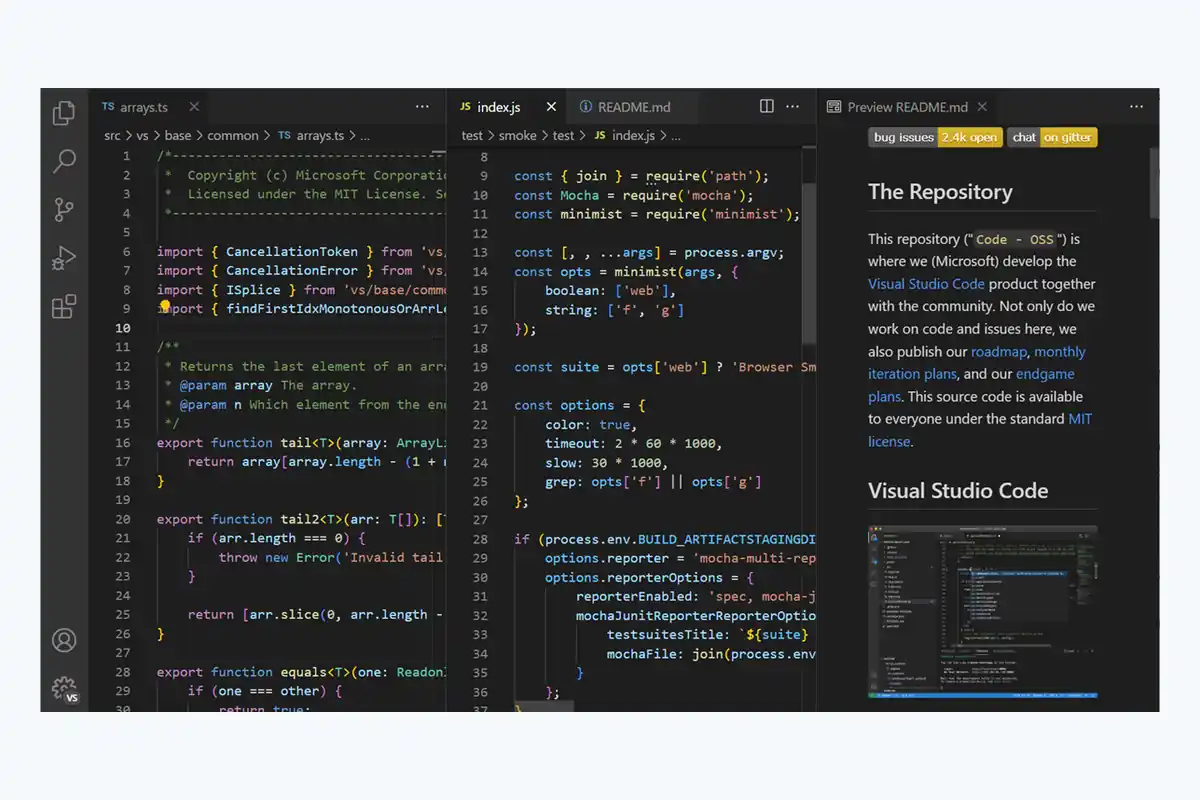Open the Accounts menu icon
The width and height of the screenshot is (1200, 800).
64,640
